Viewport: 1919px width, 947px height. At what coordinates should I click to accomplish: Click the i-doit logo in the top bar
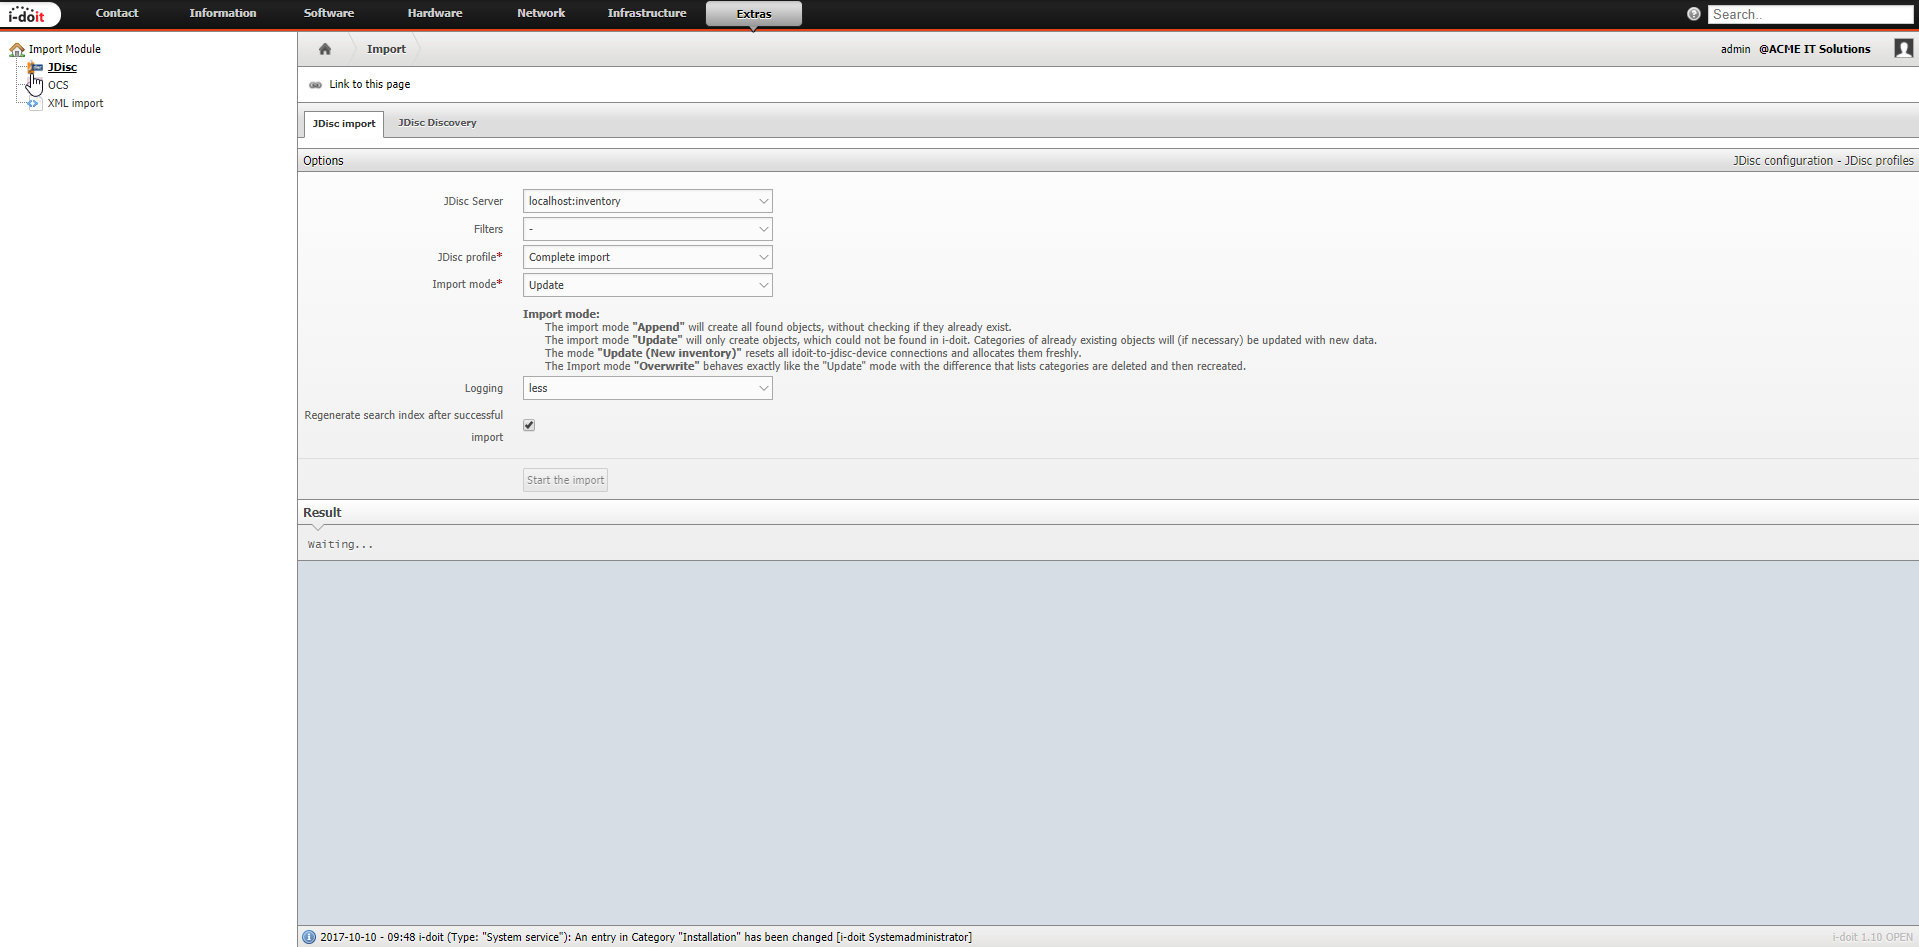tap(30, 14)
